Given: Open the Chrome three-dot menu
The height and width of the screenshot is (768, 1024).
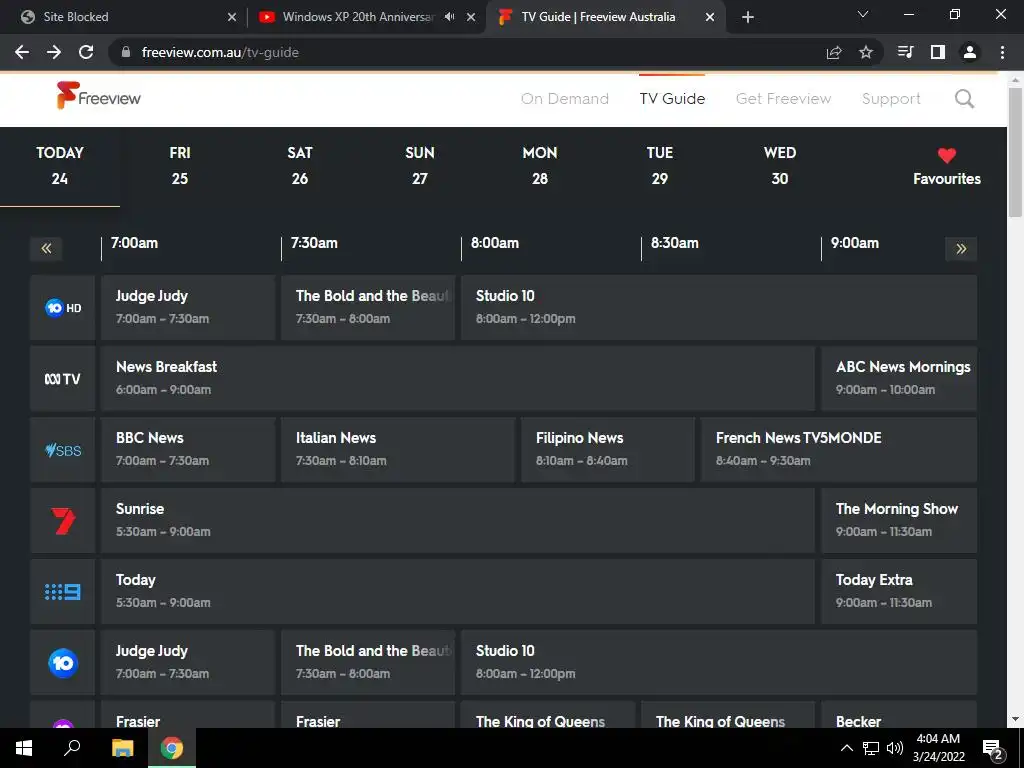Looking at the screenshot, I should (1002, 52).
